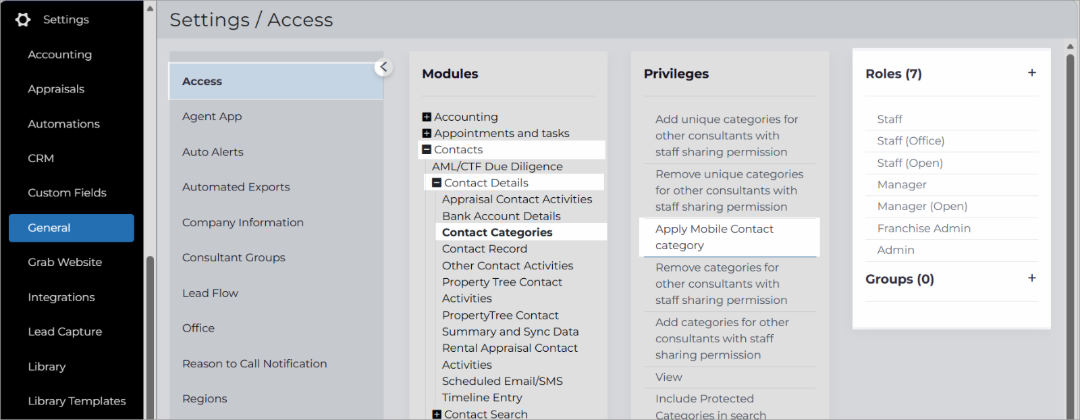Open the Lead Capture settings section

coord(65,332)
